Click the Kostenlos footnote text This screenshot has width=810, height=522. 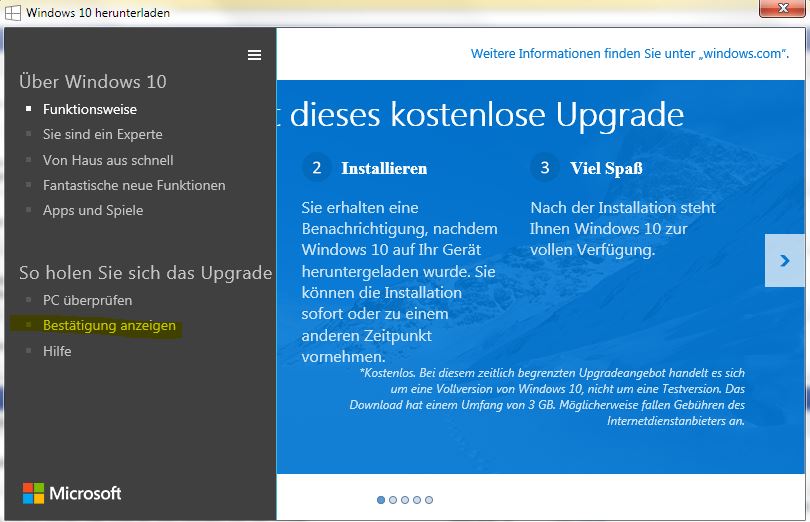pyautogui.click(x=547, y=397)
